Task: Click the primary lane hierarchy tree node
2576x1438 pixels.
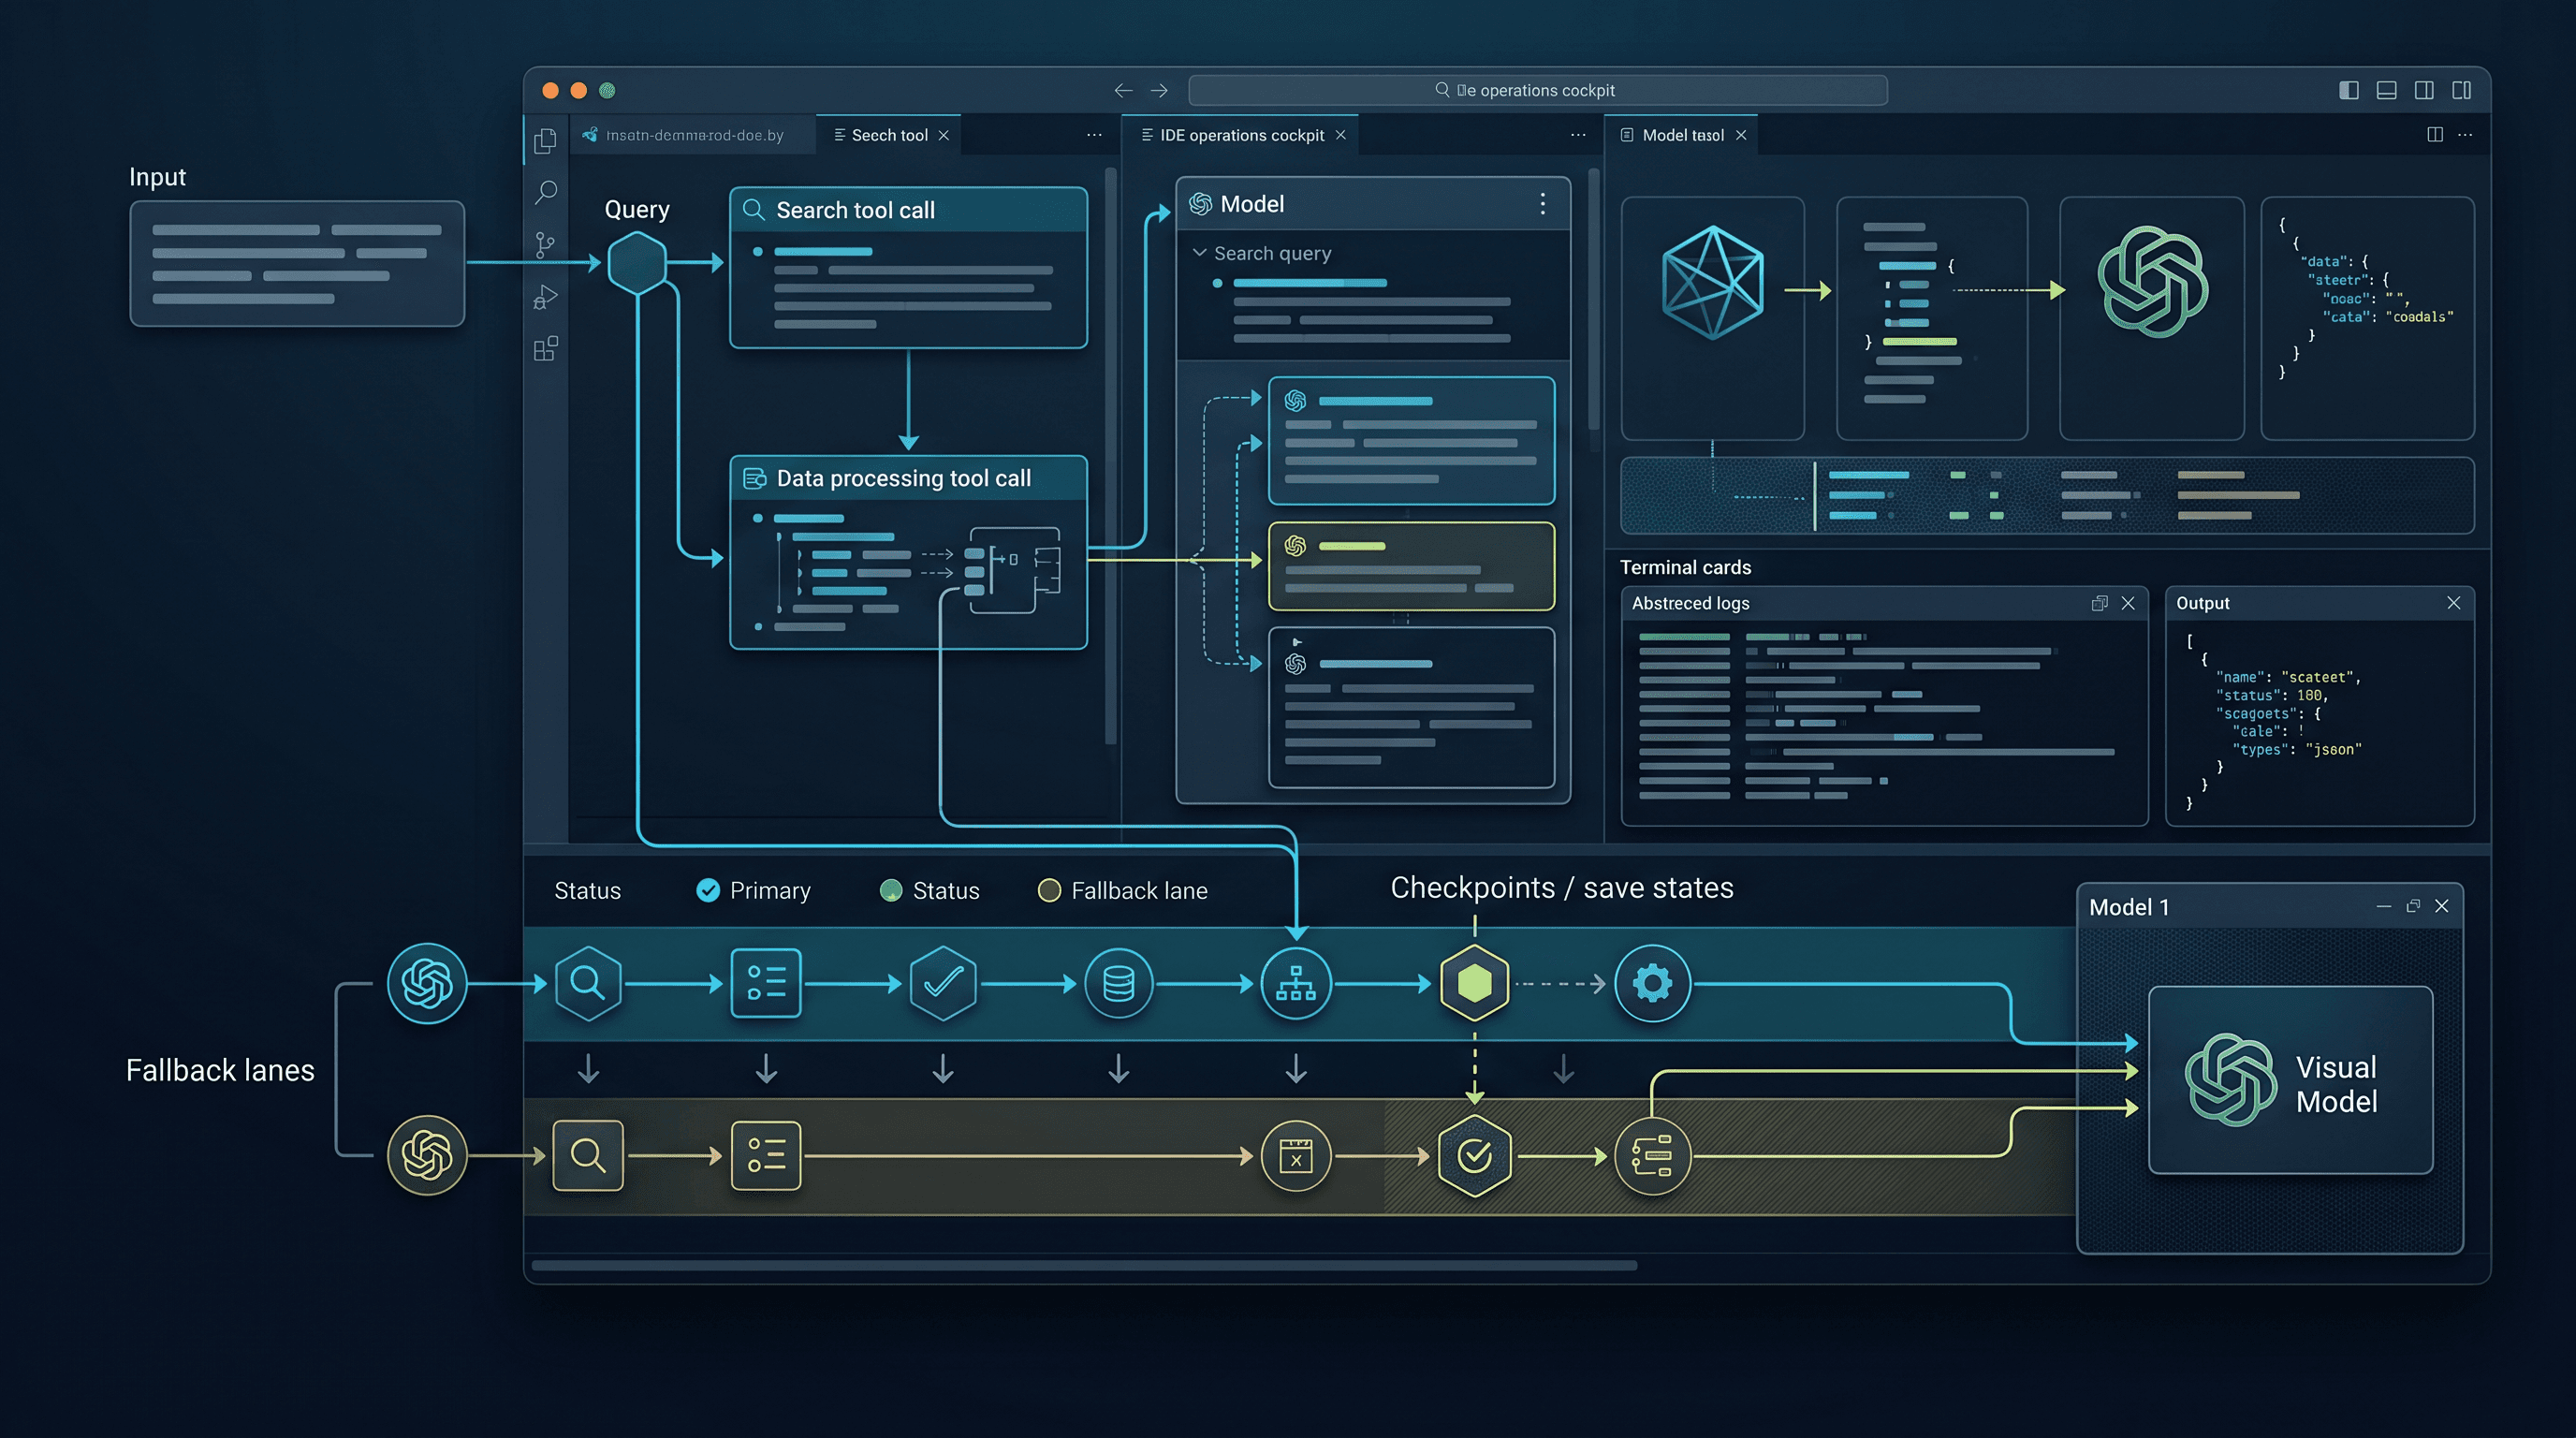Action: [x=1295, y=983]
